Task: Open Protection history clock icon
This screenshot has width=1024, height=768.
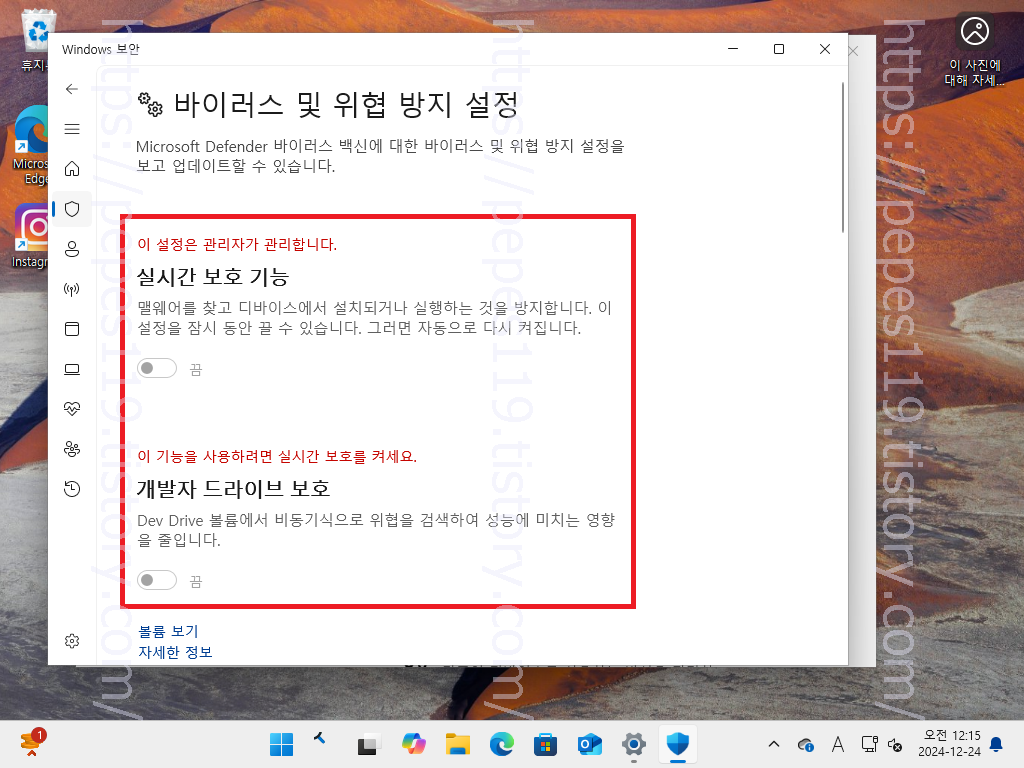Action: tap(72, 488)
